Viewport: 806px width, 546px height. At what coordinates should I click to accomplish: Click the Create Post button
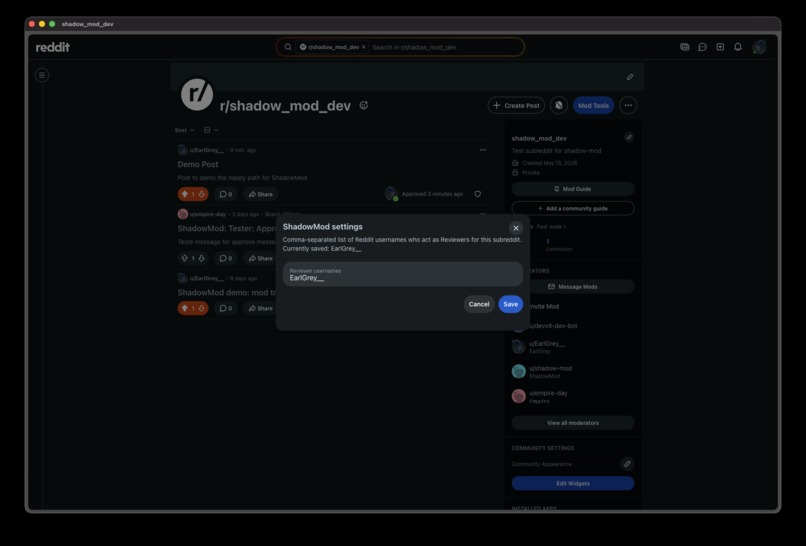[516, 105]
